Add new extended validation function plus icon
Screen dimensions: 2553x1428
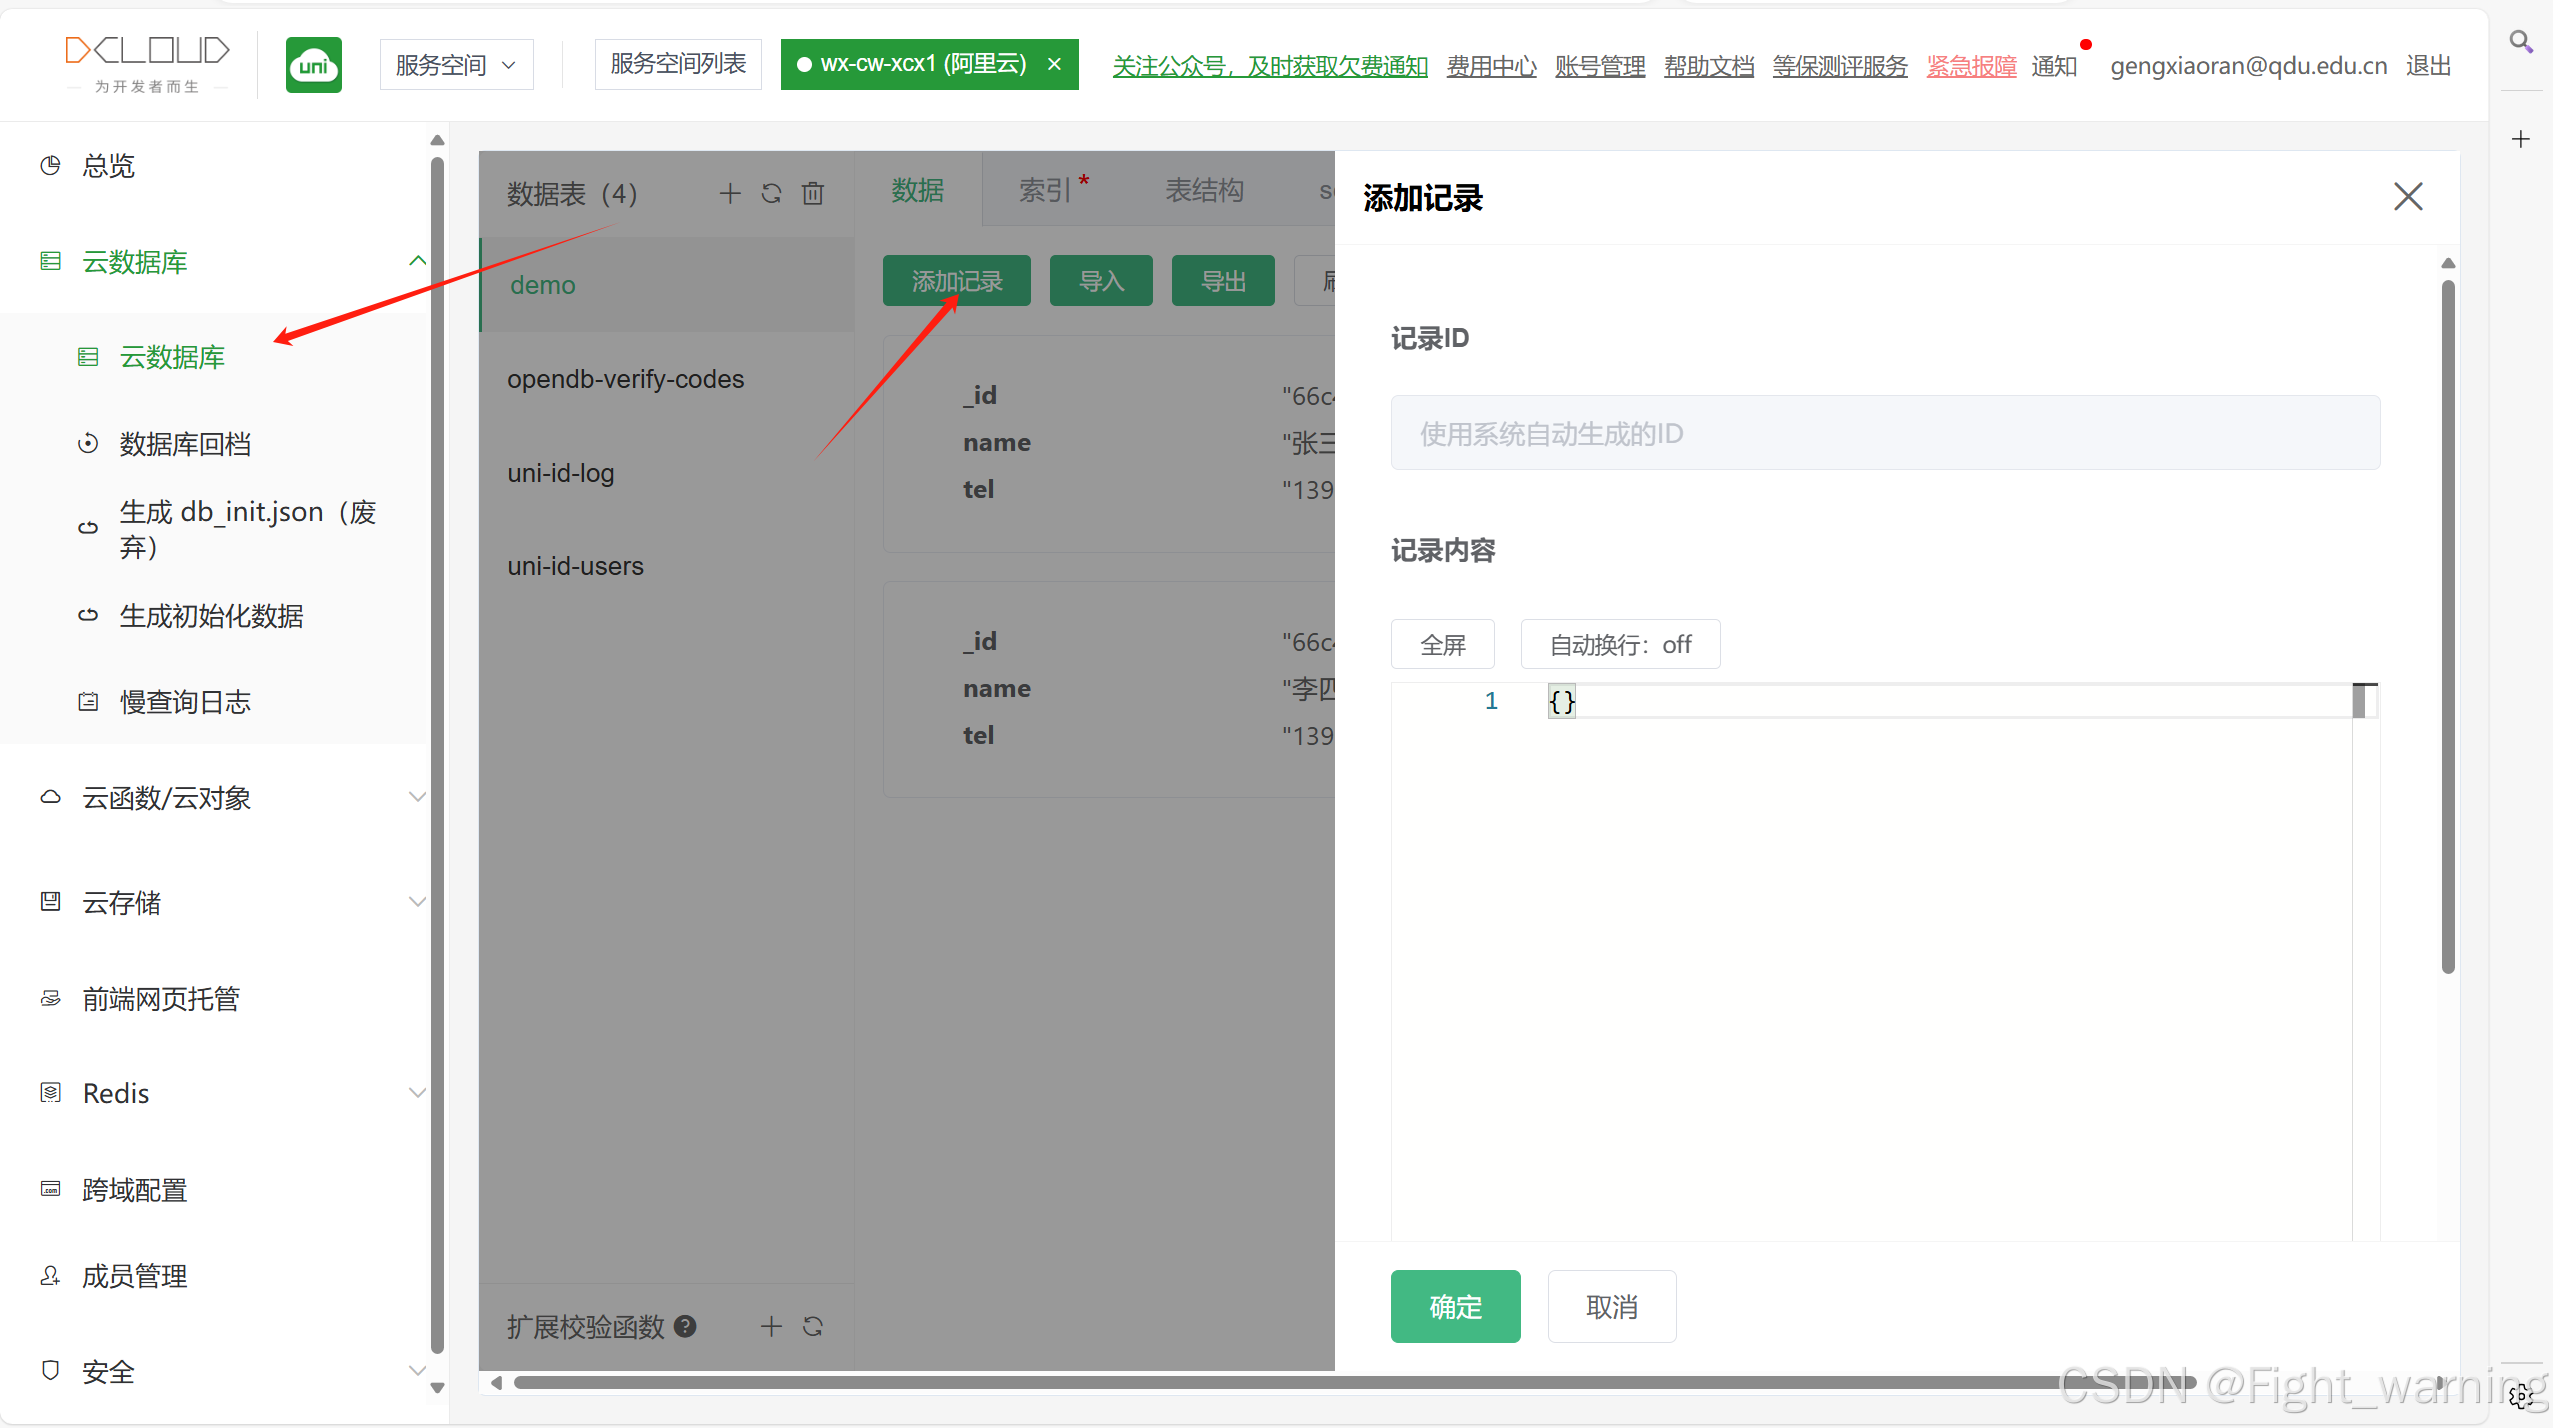[771, 1326]
